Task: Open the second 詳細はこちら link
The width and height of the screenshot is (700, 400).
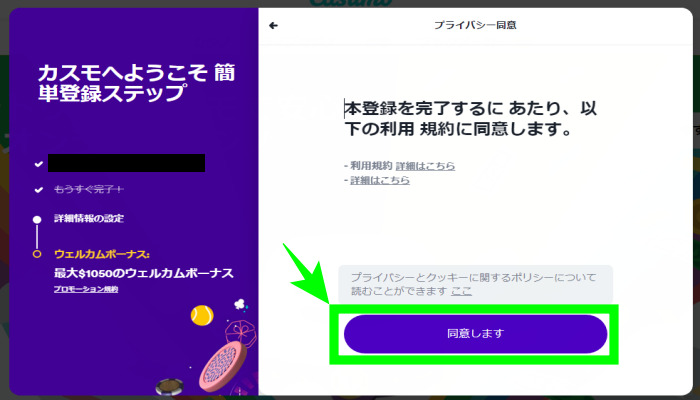Action: click(380, 180)
